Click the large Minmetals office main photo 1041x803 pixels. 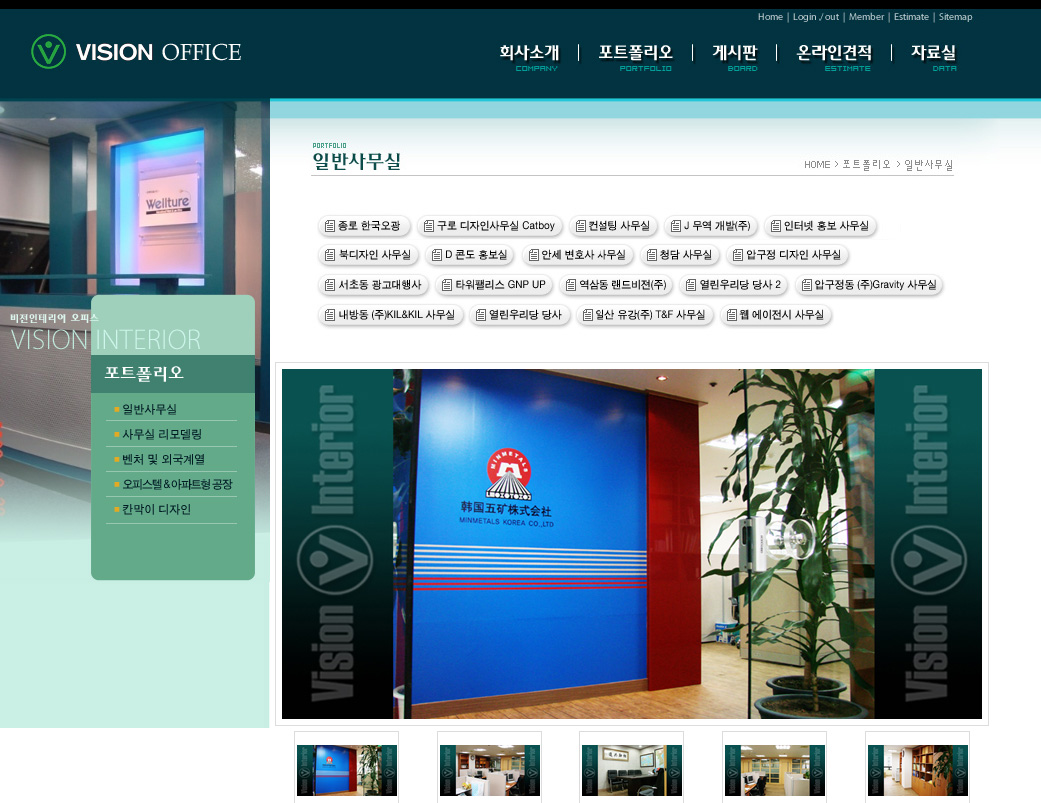point(632,544)
